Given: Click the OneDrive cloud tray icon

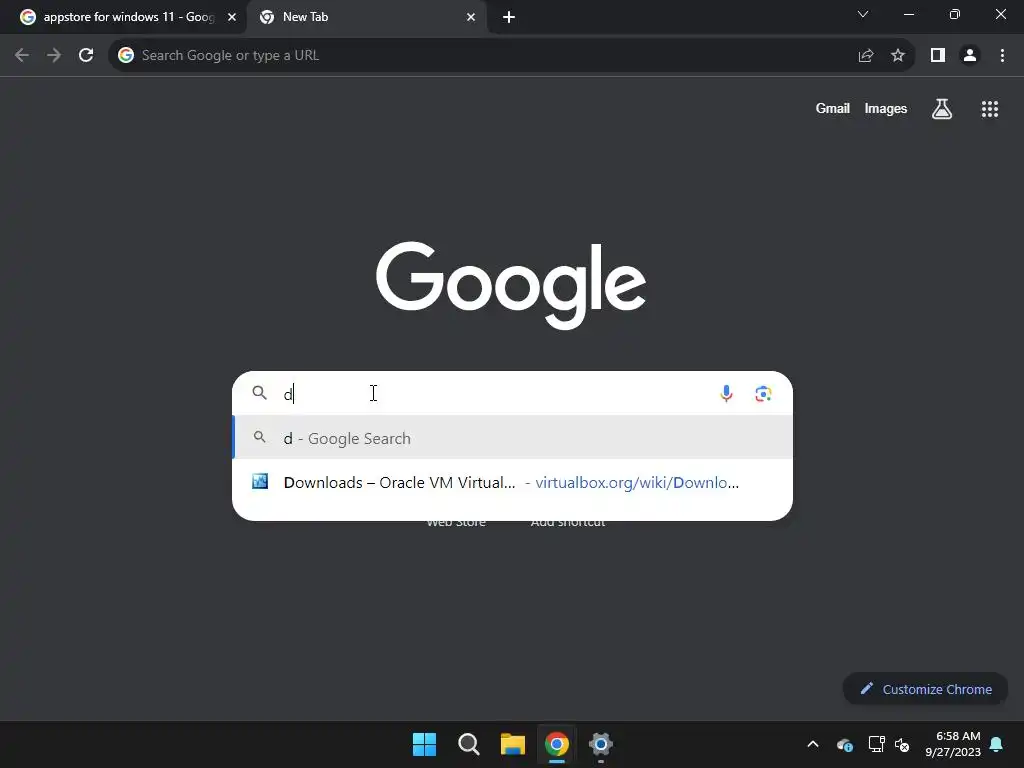Looking at the screenshot, I should click(844, 744).
